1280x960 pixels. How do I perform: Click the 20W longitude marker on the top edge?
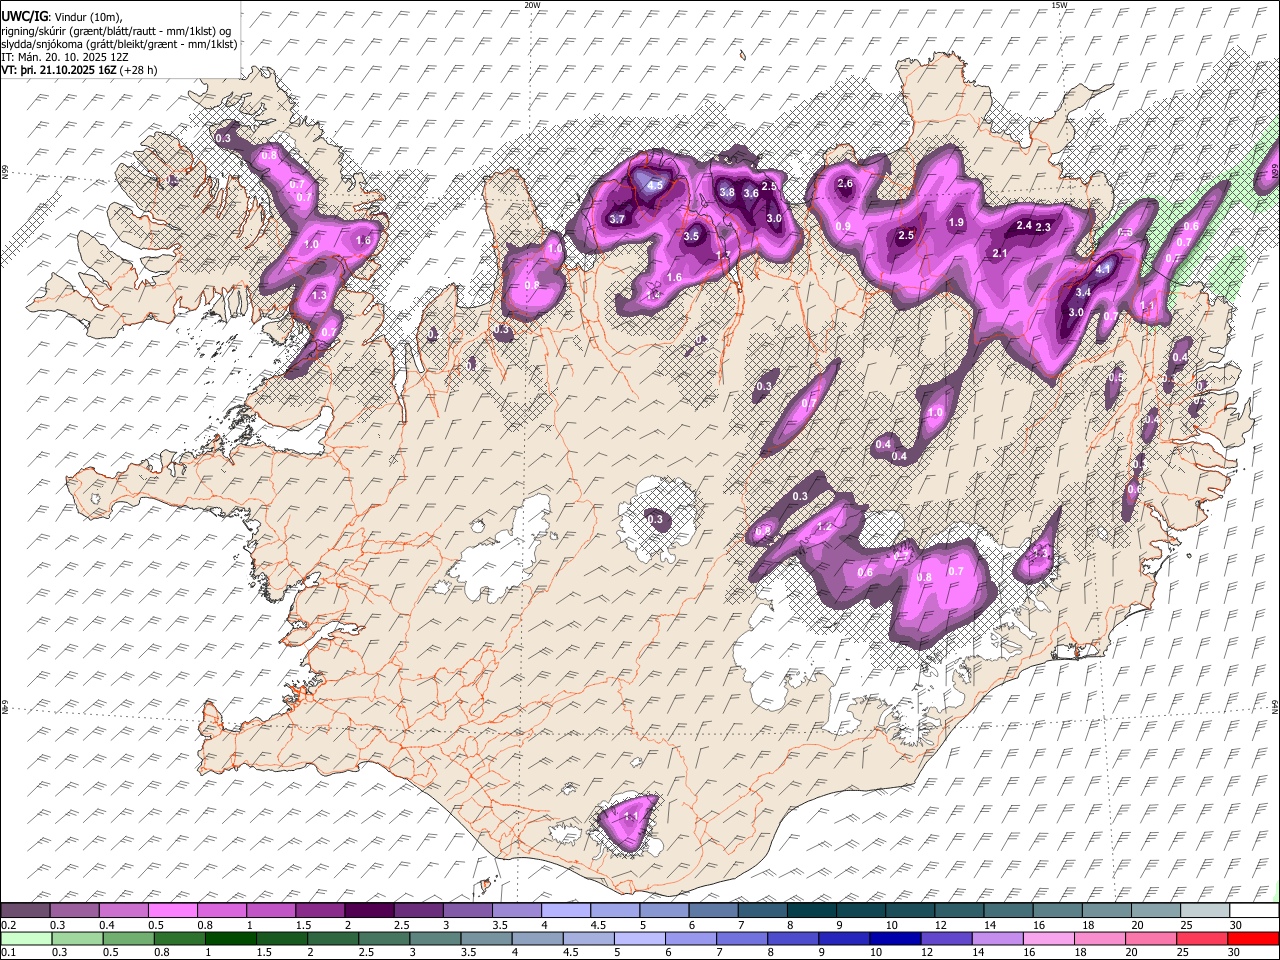coord(532,5)
